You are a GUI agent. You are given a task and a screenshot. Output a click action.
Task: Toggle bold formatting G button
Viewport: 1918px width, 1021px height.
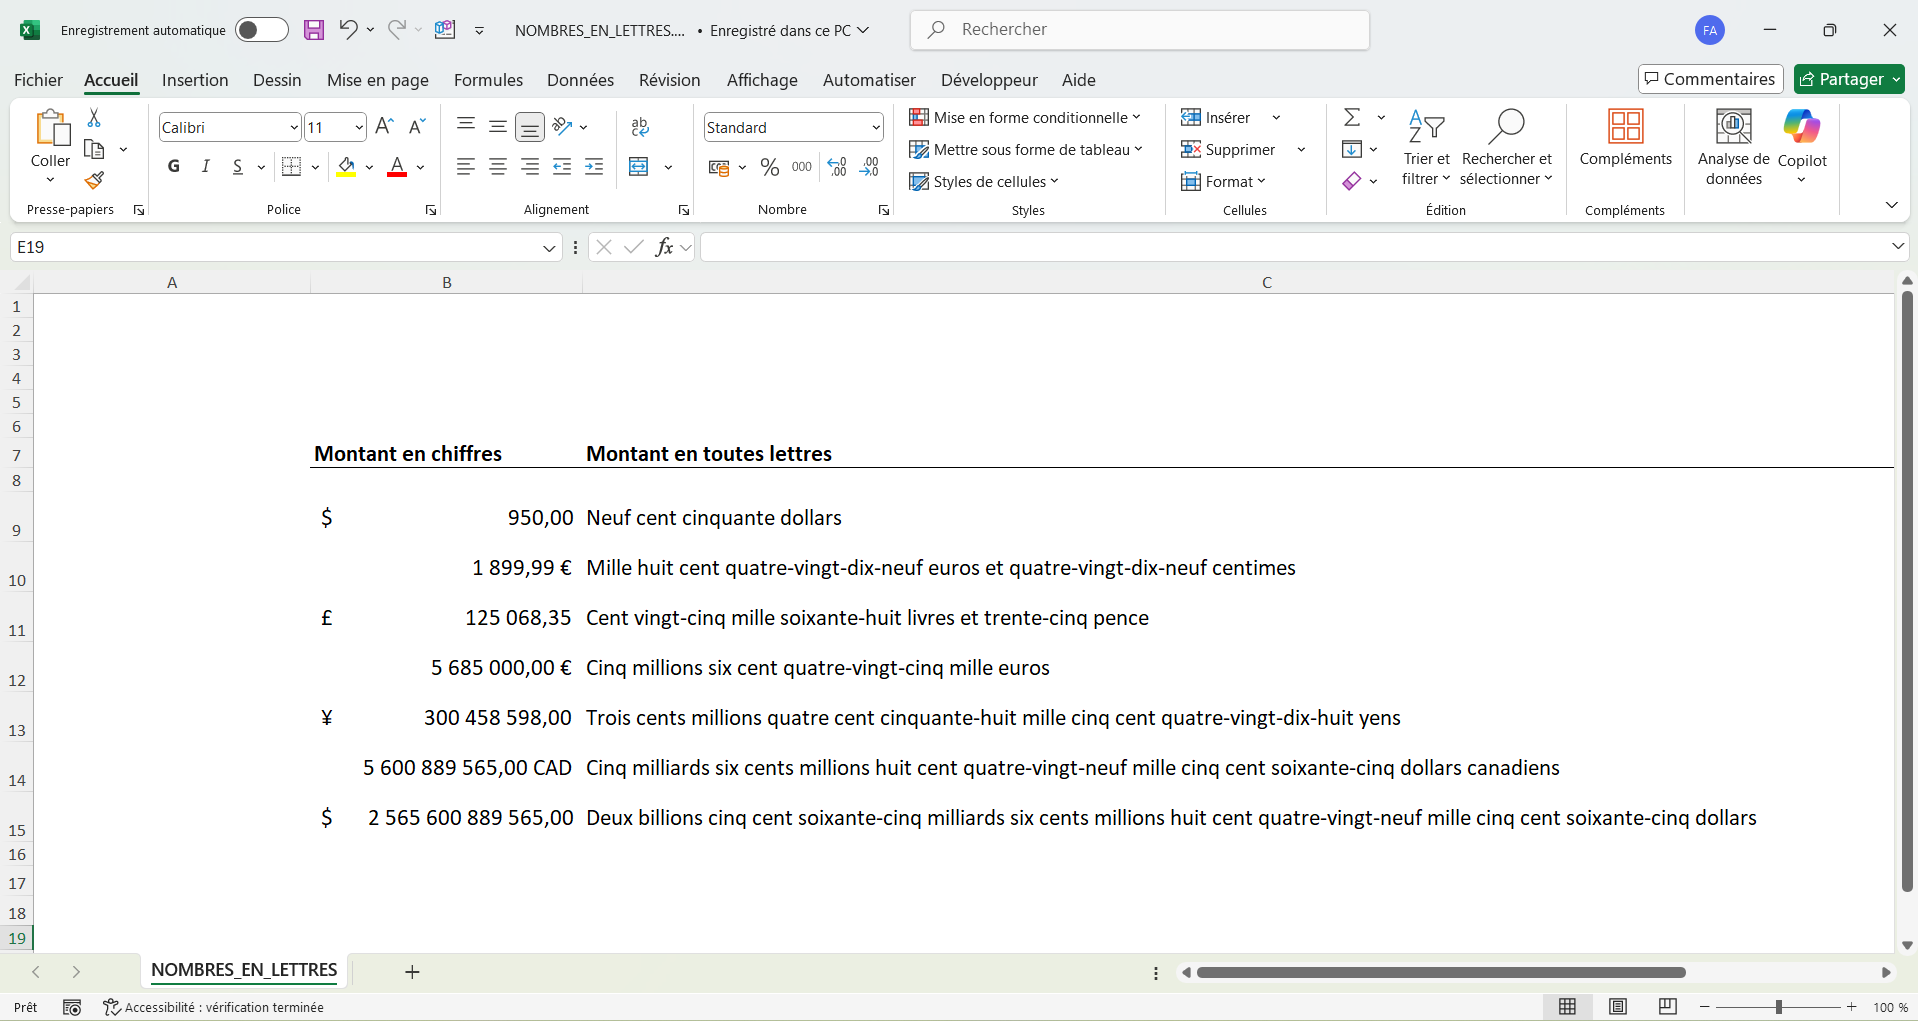(x=174, y=167)
